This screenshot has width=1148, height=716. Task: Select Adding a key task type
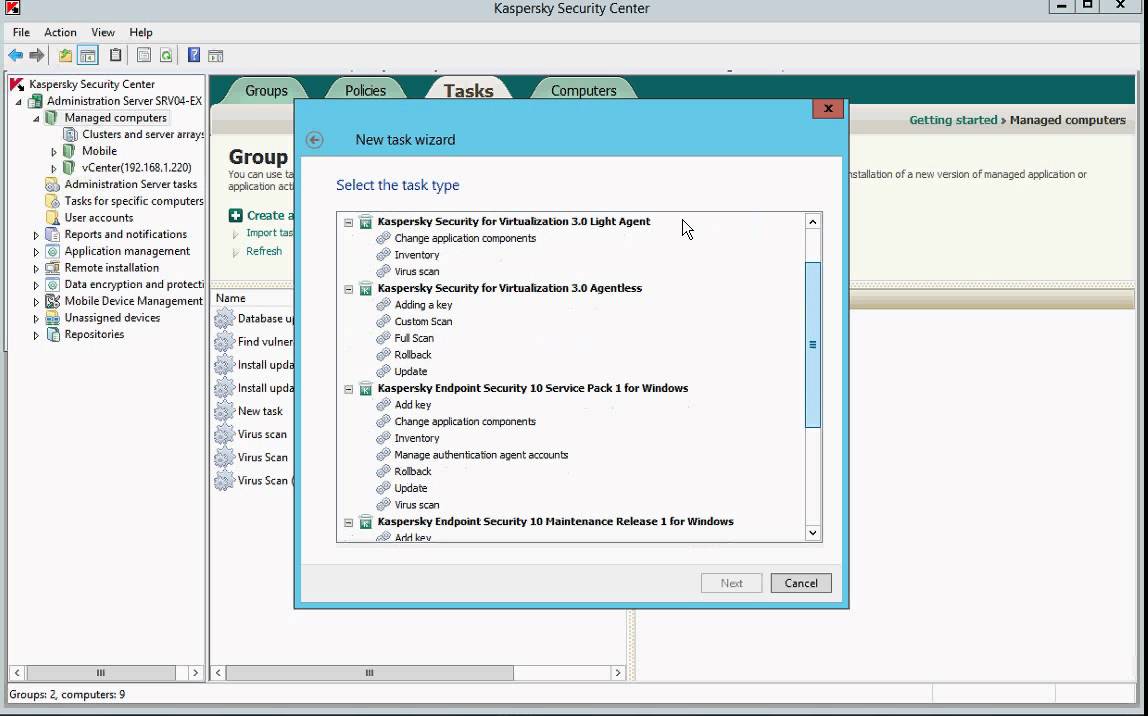(x=423, y=305)
